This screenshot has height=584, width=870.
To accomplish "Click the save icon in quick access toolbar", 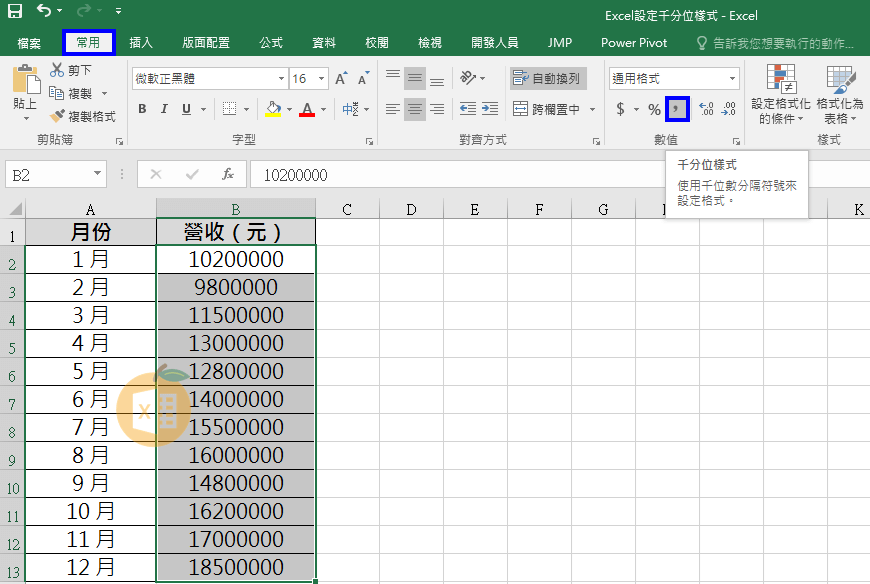I will 15,12.
